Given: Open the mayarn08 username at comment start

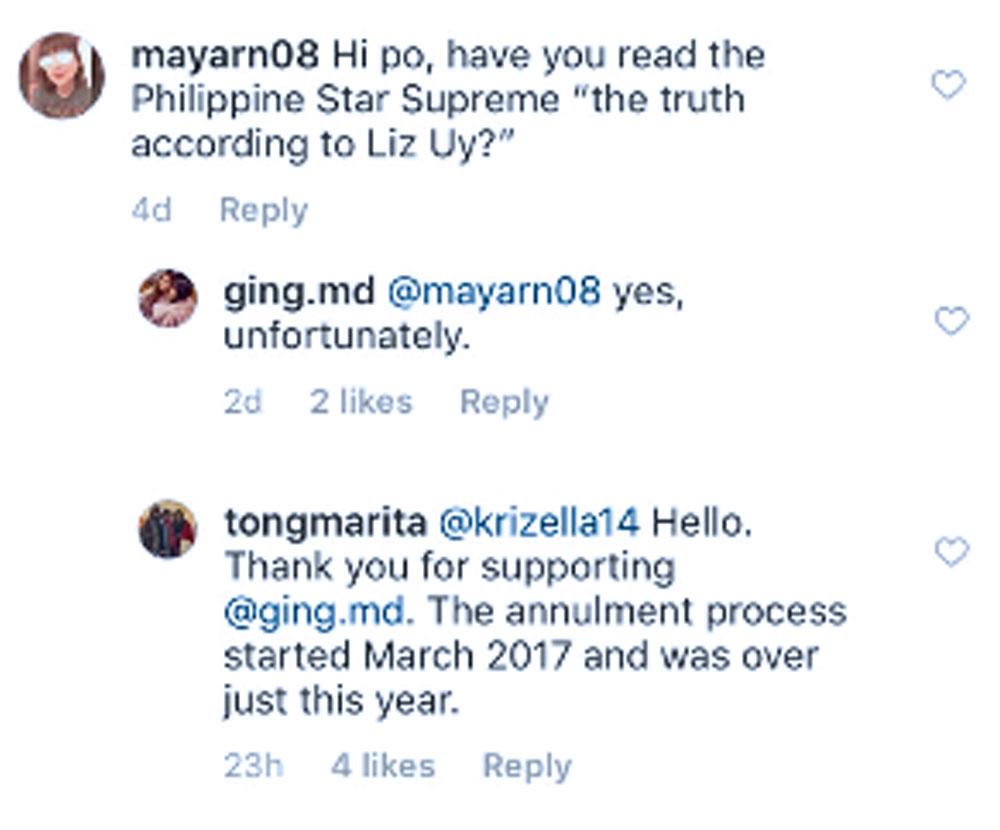Looking at the screenshot, I should [225, 54].
